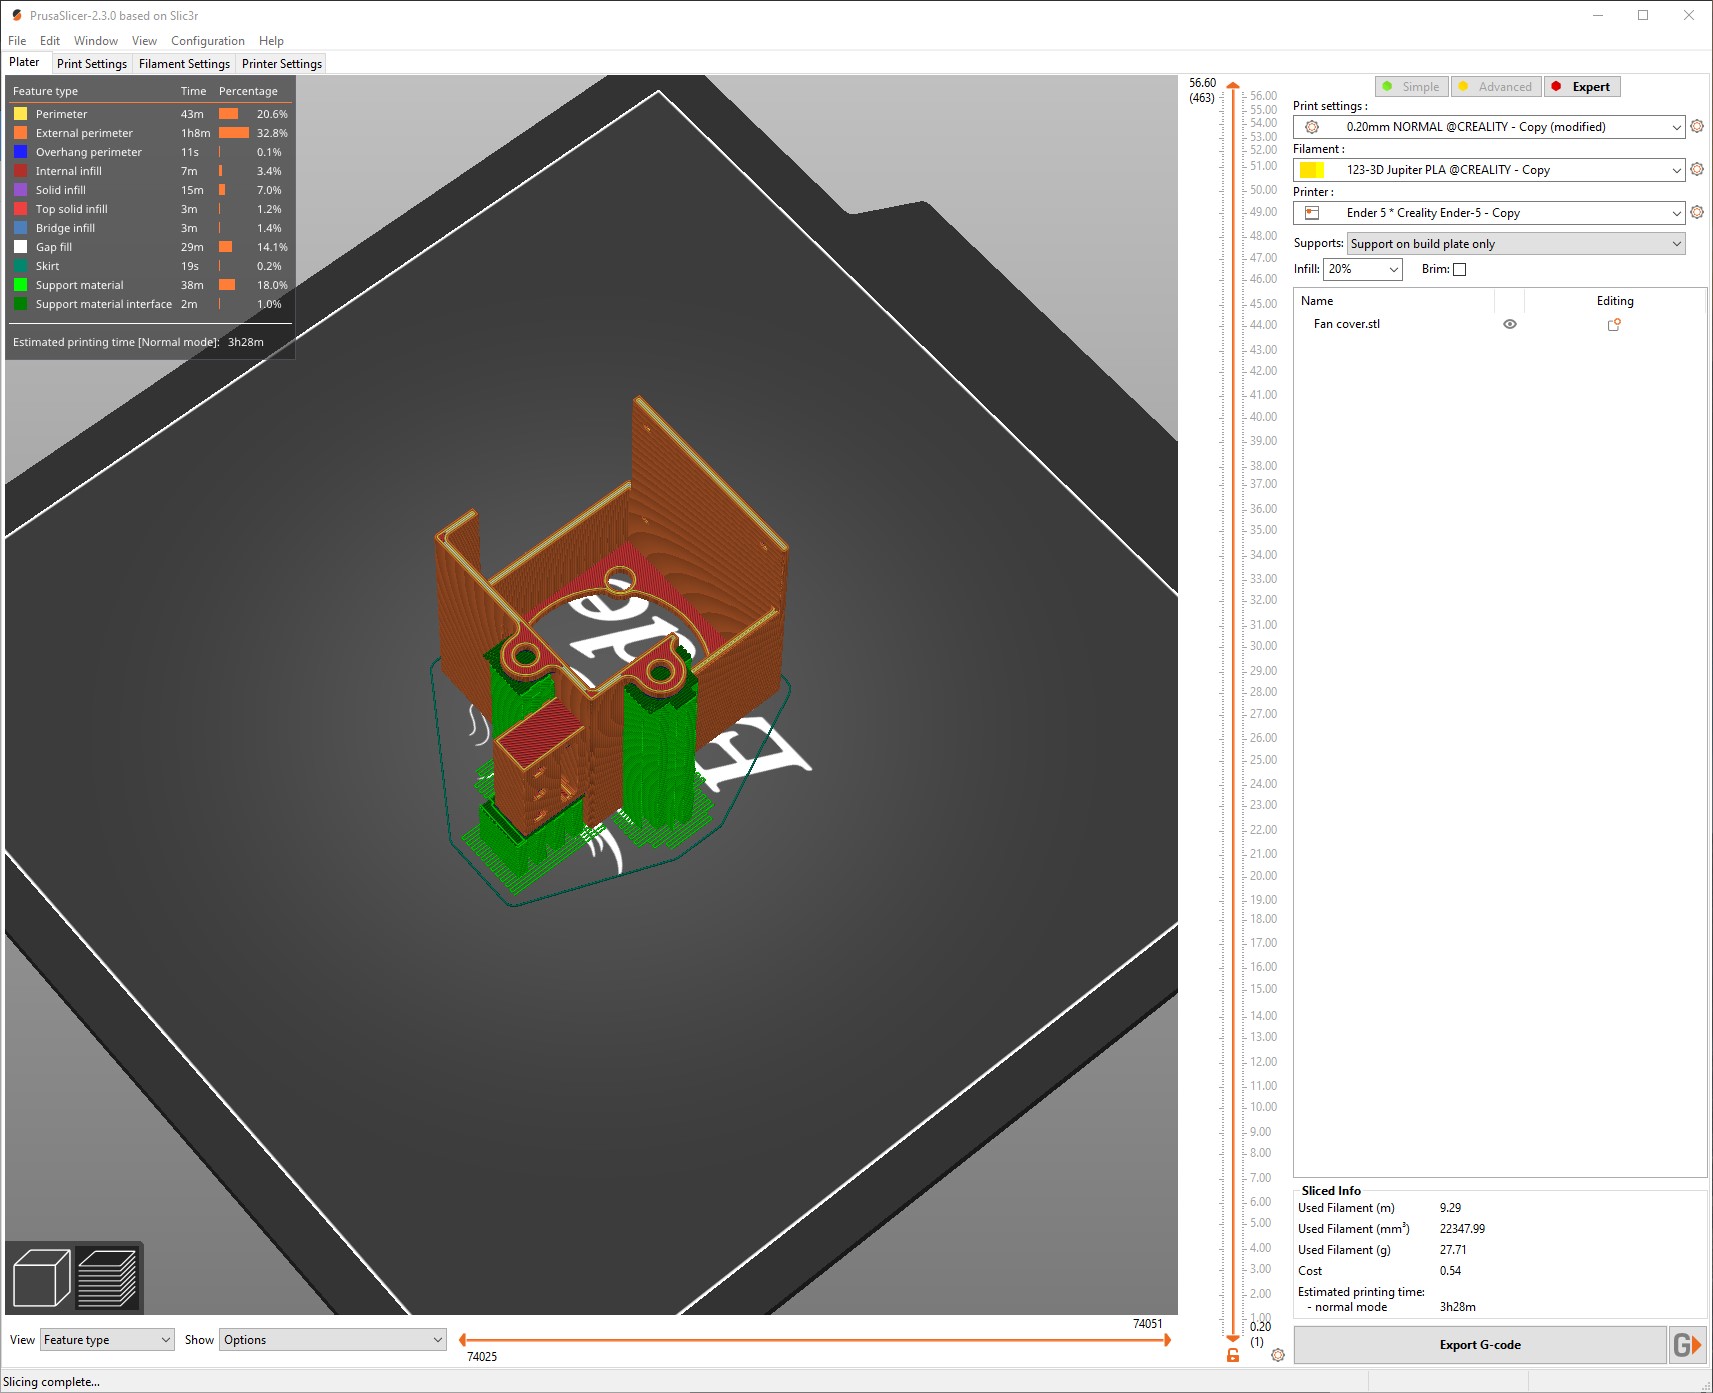1713x1393 pixels.
Task: Click the Name column header in object list
Action: click(1317, 301)
